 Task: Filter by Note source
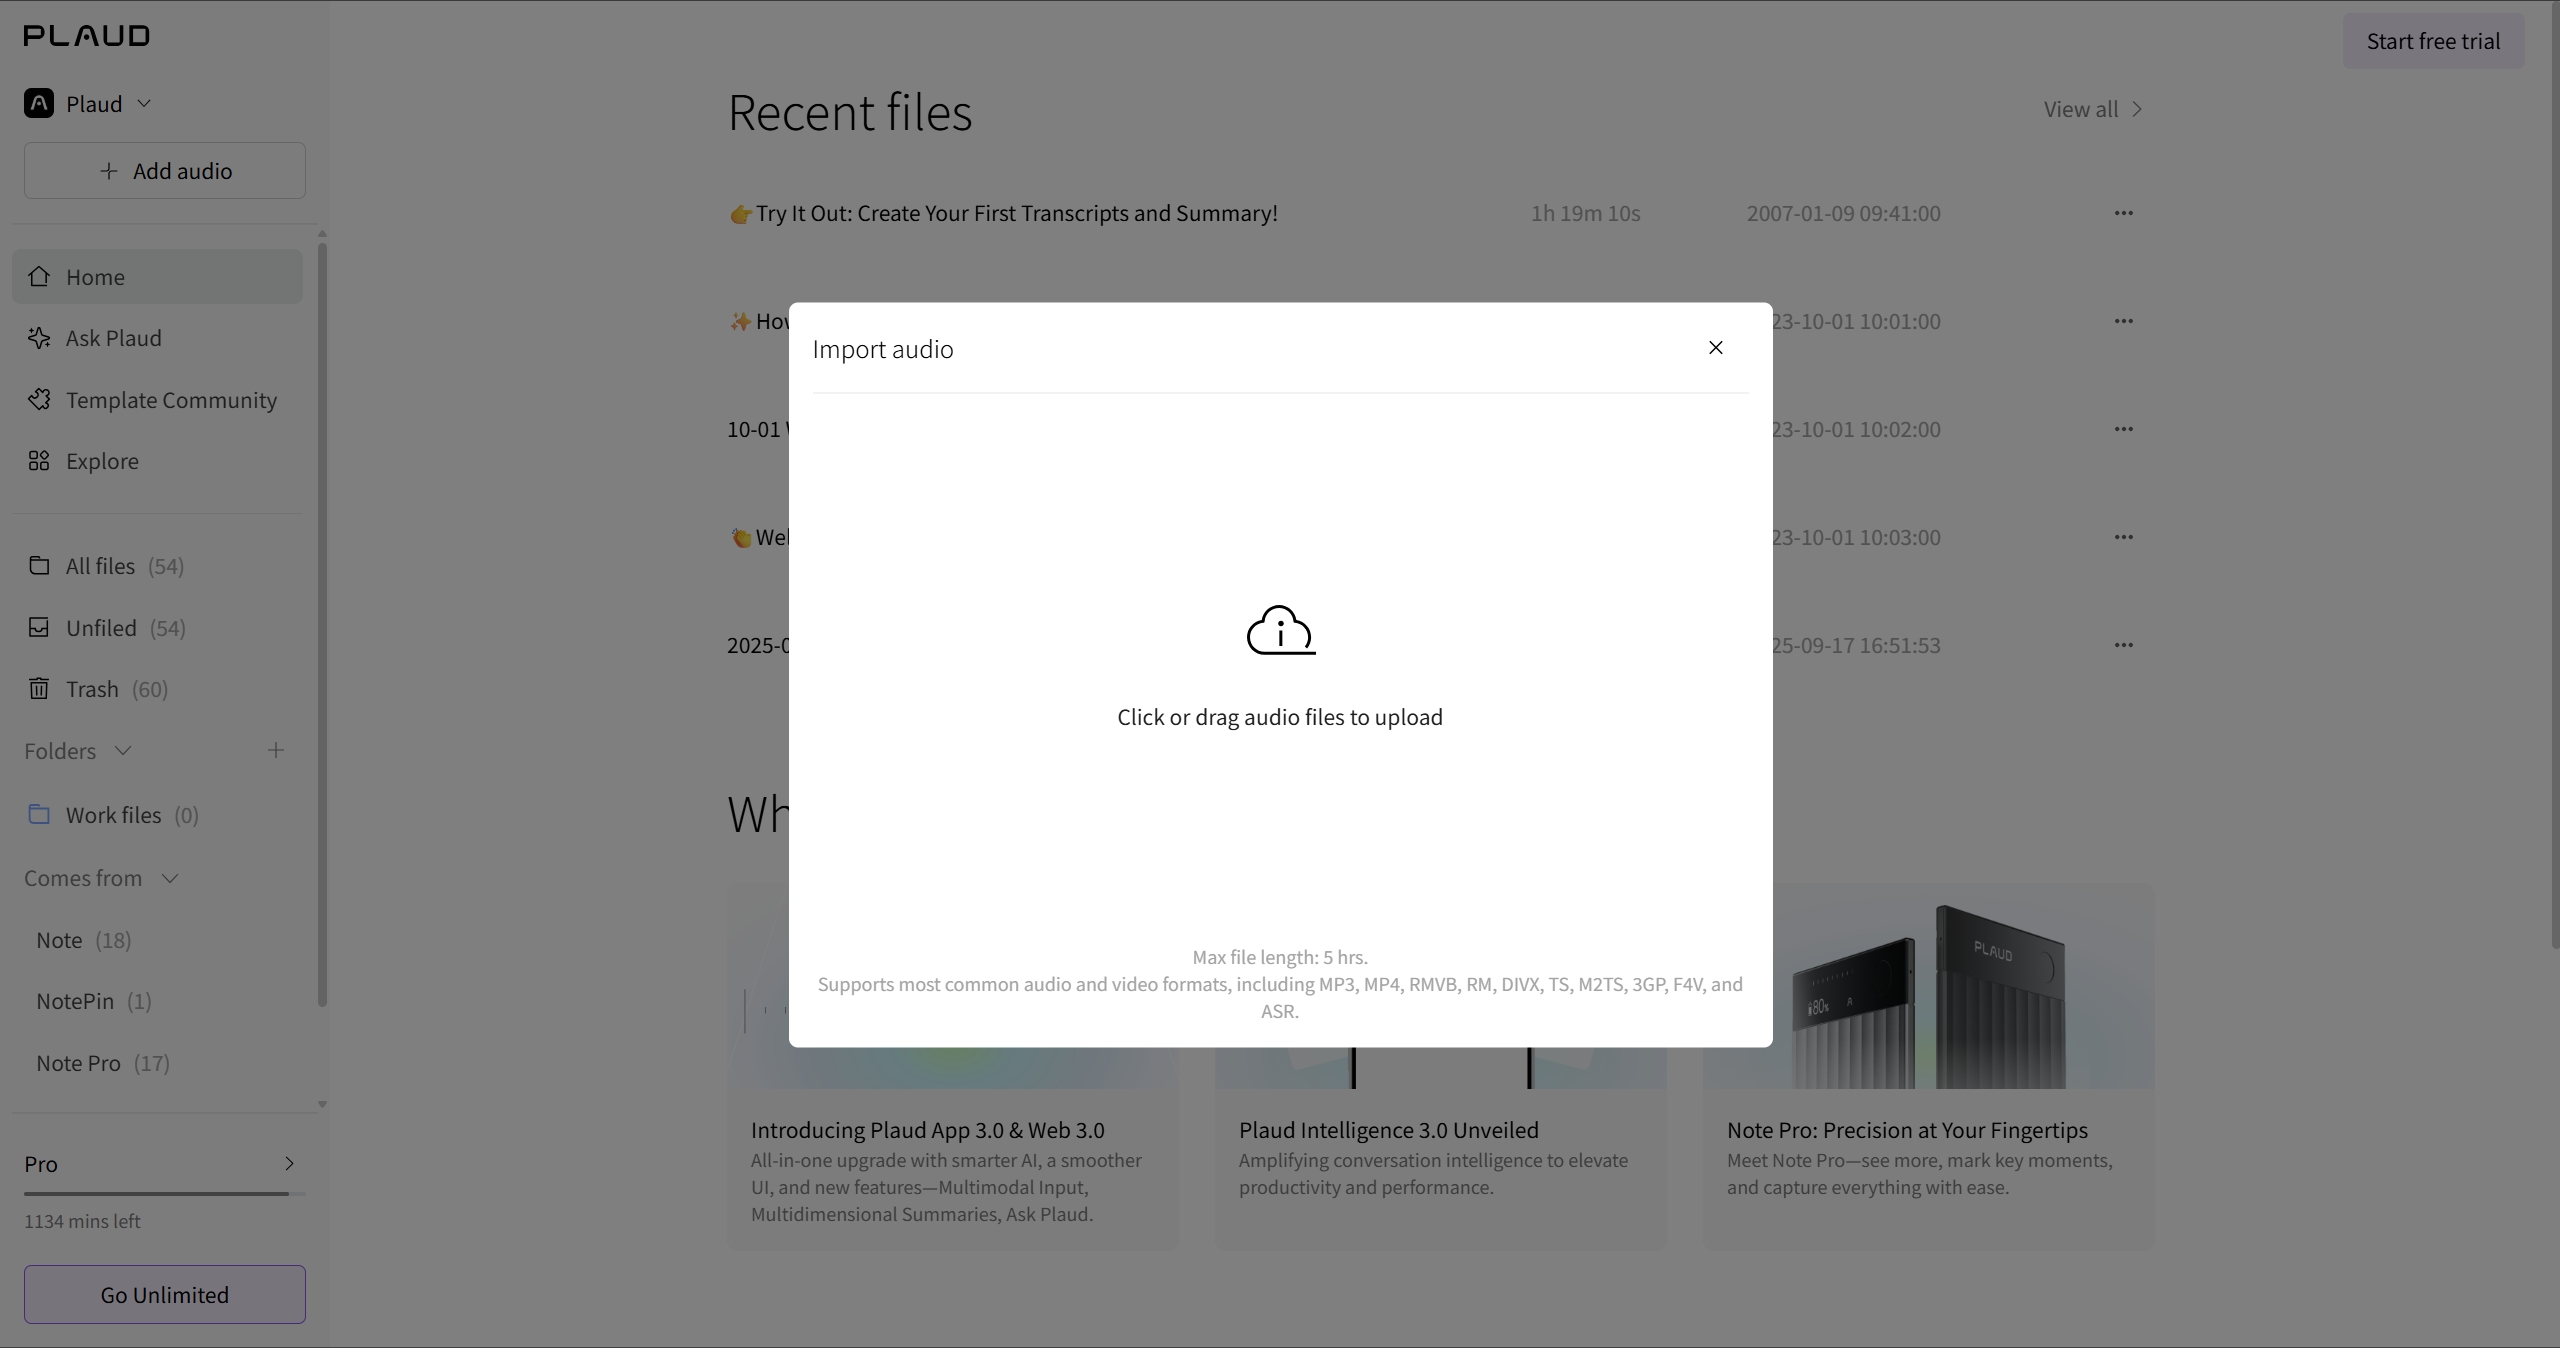click(157, 940)
